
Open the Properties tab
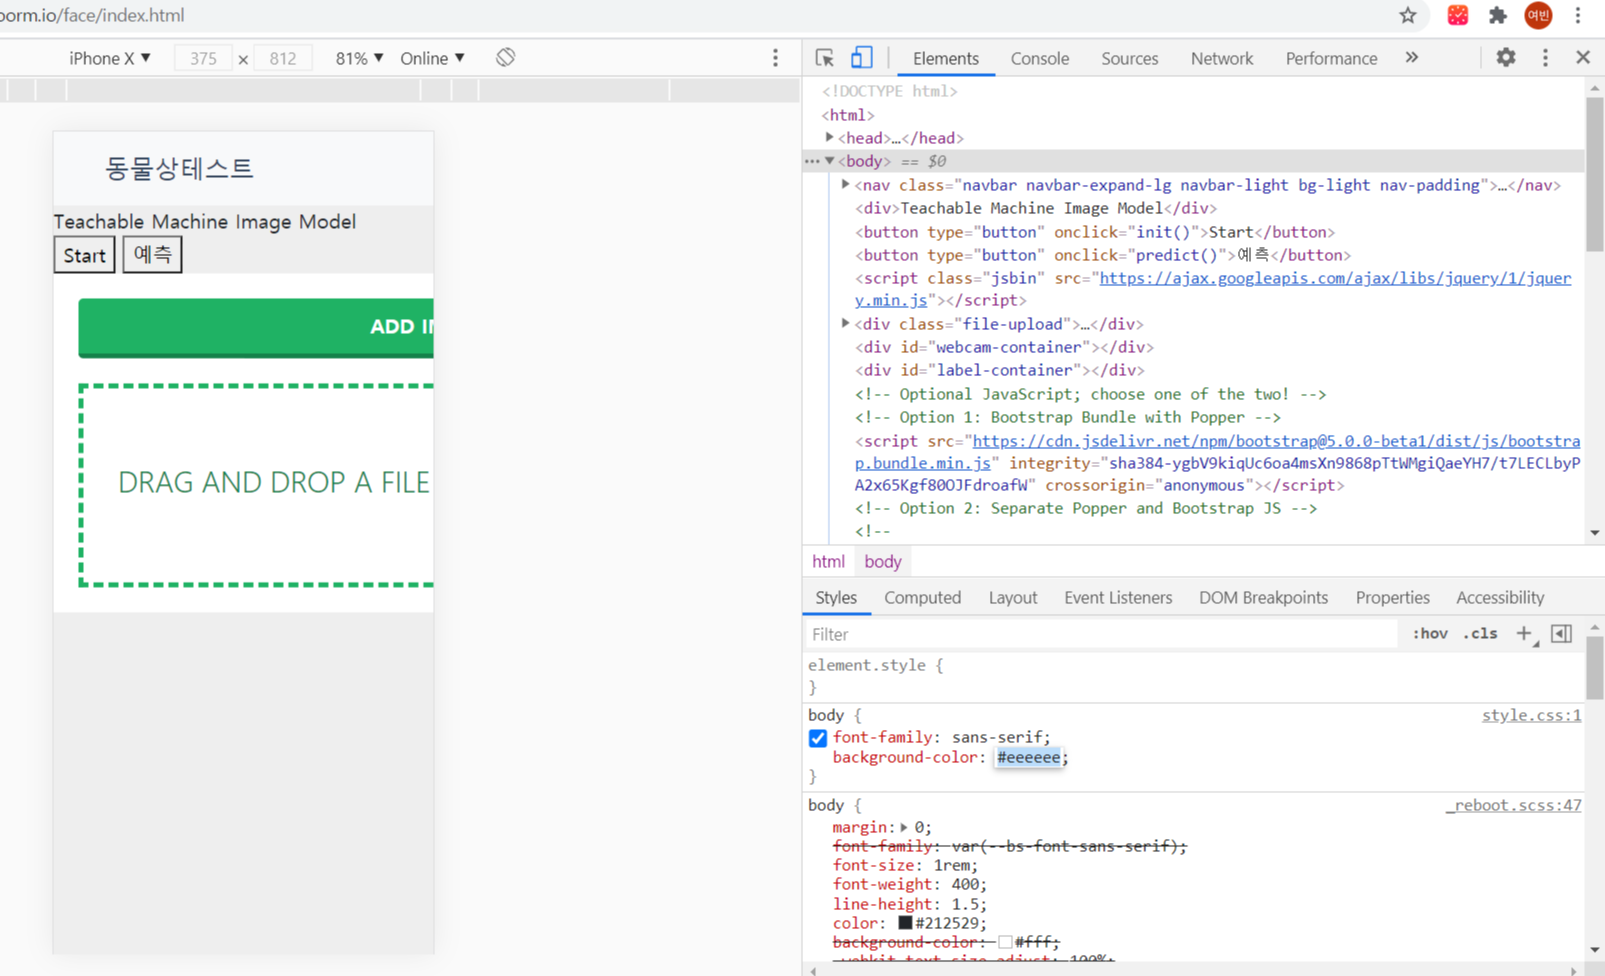click(x=1393, y=597)
